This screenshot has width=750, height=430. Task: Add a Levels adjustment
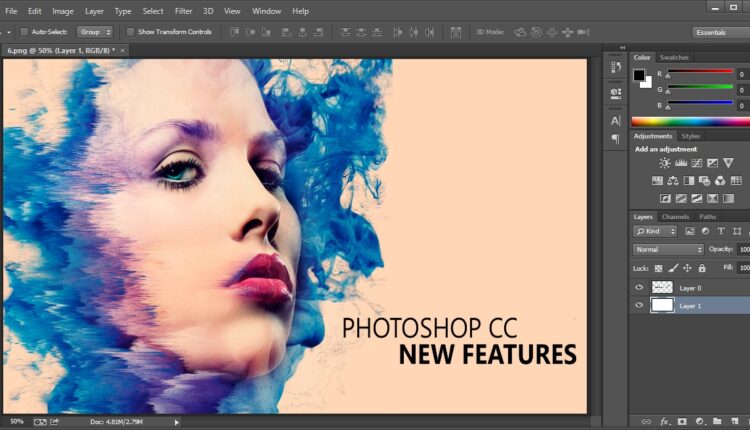pos(680,163)
